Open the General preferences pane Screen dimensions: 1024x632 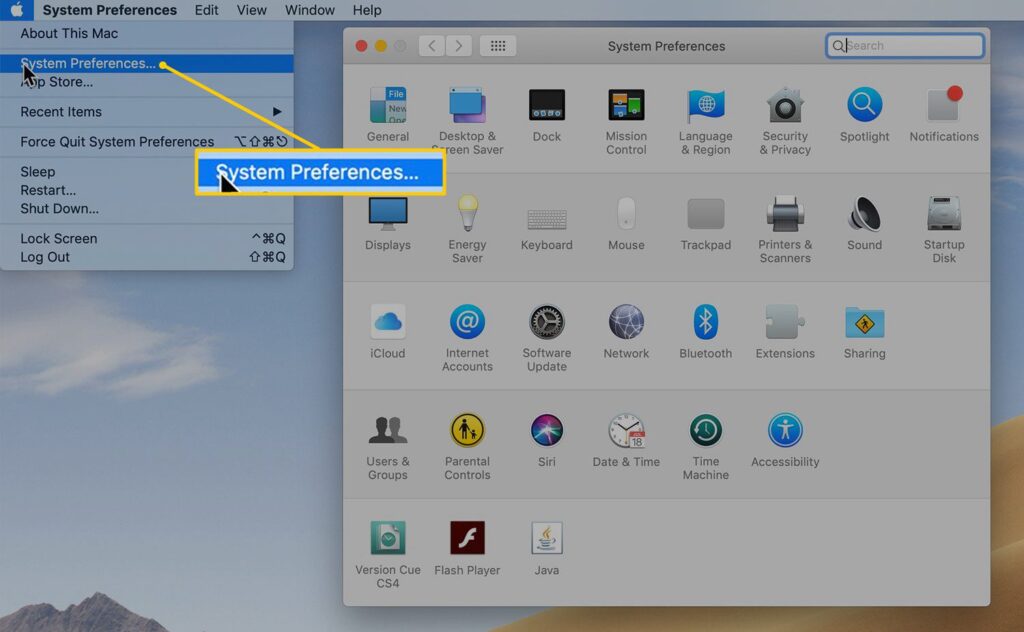click(x=387, y=104)
